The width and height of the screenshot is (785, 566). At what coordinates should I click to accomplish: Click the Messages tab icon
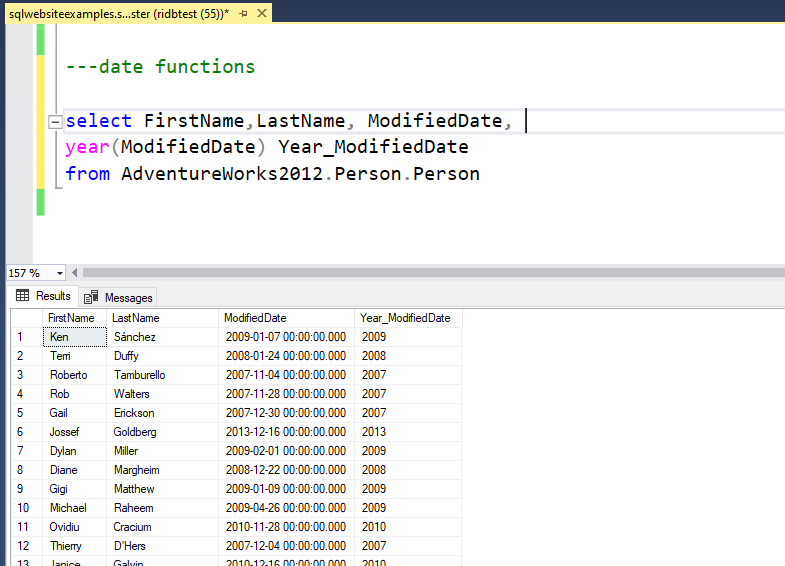[x=91, y=297]
